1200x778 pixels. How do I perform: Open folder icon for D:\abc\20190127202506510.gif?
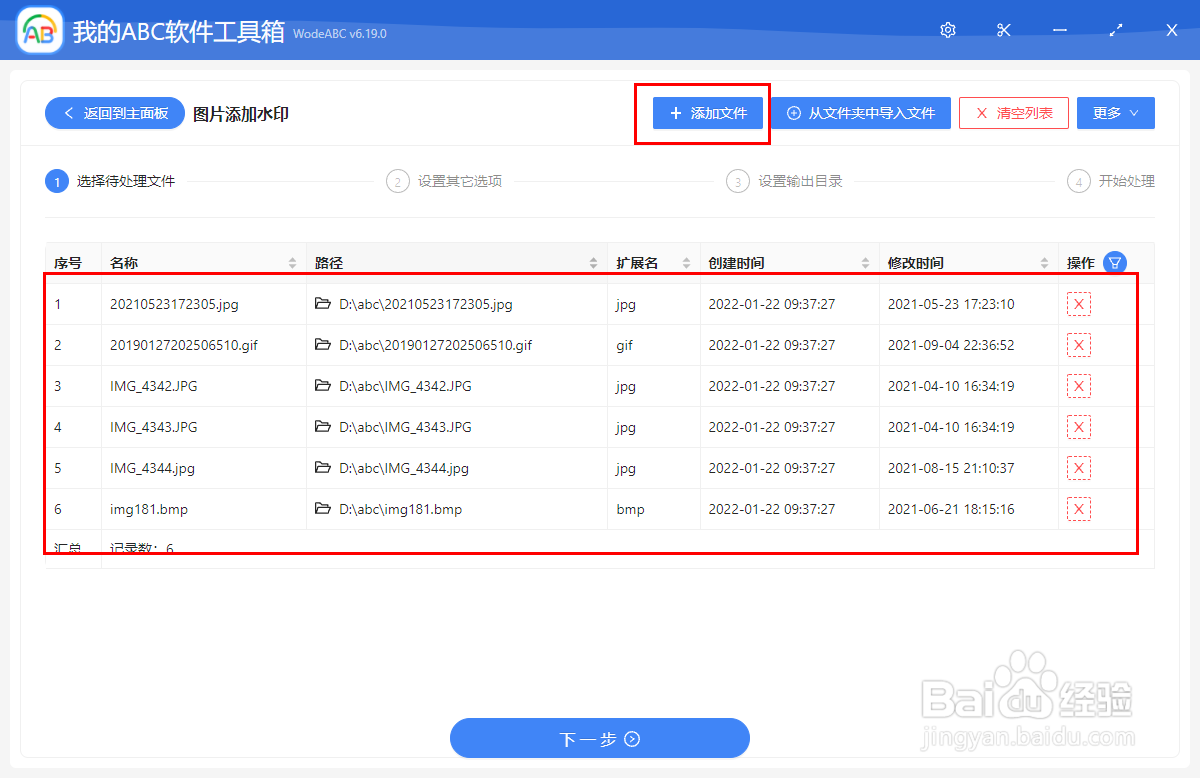[x=322, y=344]
